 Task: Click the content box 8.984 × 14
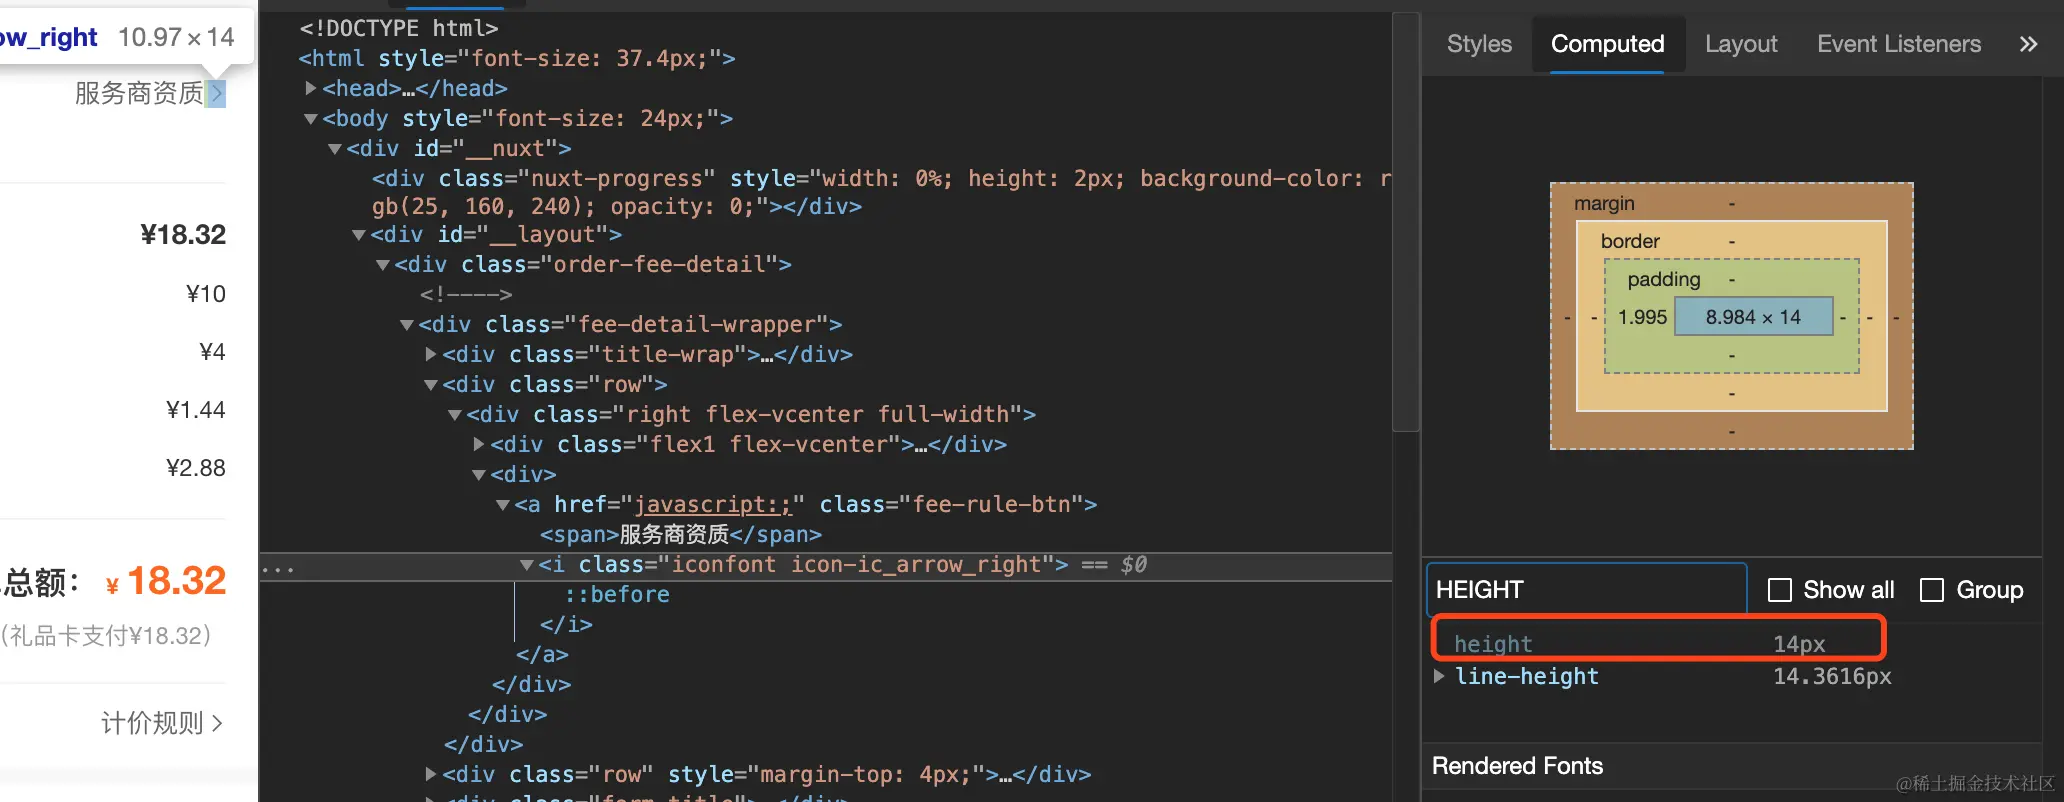[1753, 317]
